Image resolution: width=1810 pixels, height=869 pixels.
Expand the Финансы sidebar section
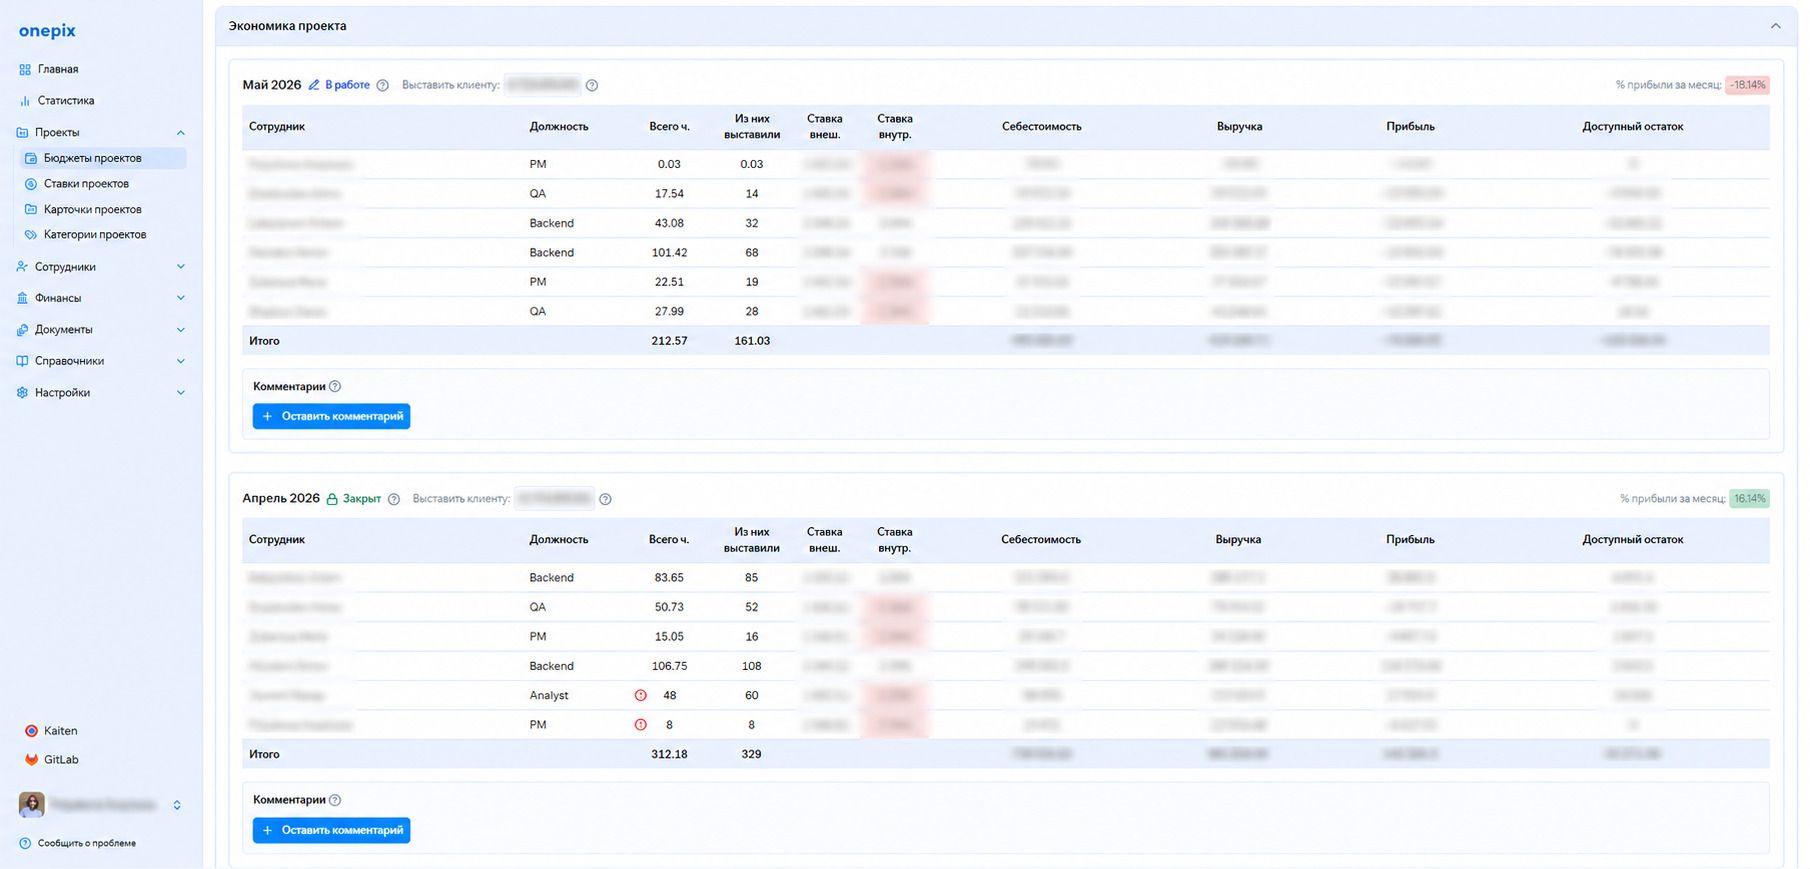point(181,298)
